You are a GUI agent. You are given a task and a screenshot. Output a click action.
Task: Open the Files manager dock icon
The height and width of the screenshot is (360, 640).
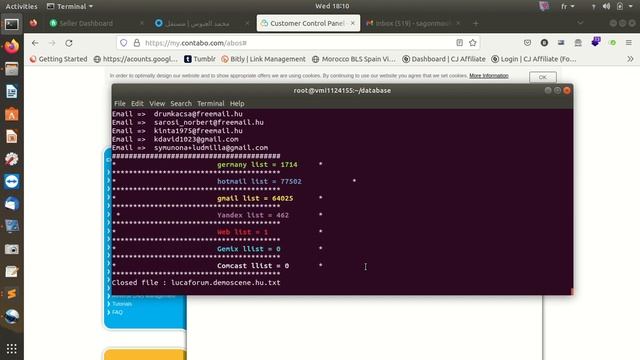[11, 69]
